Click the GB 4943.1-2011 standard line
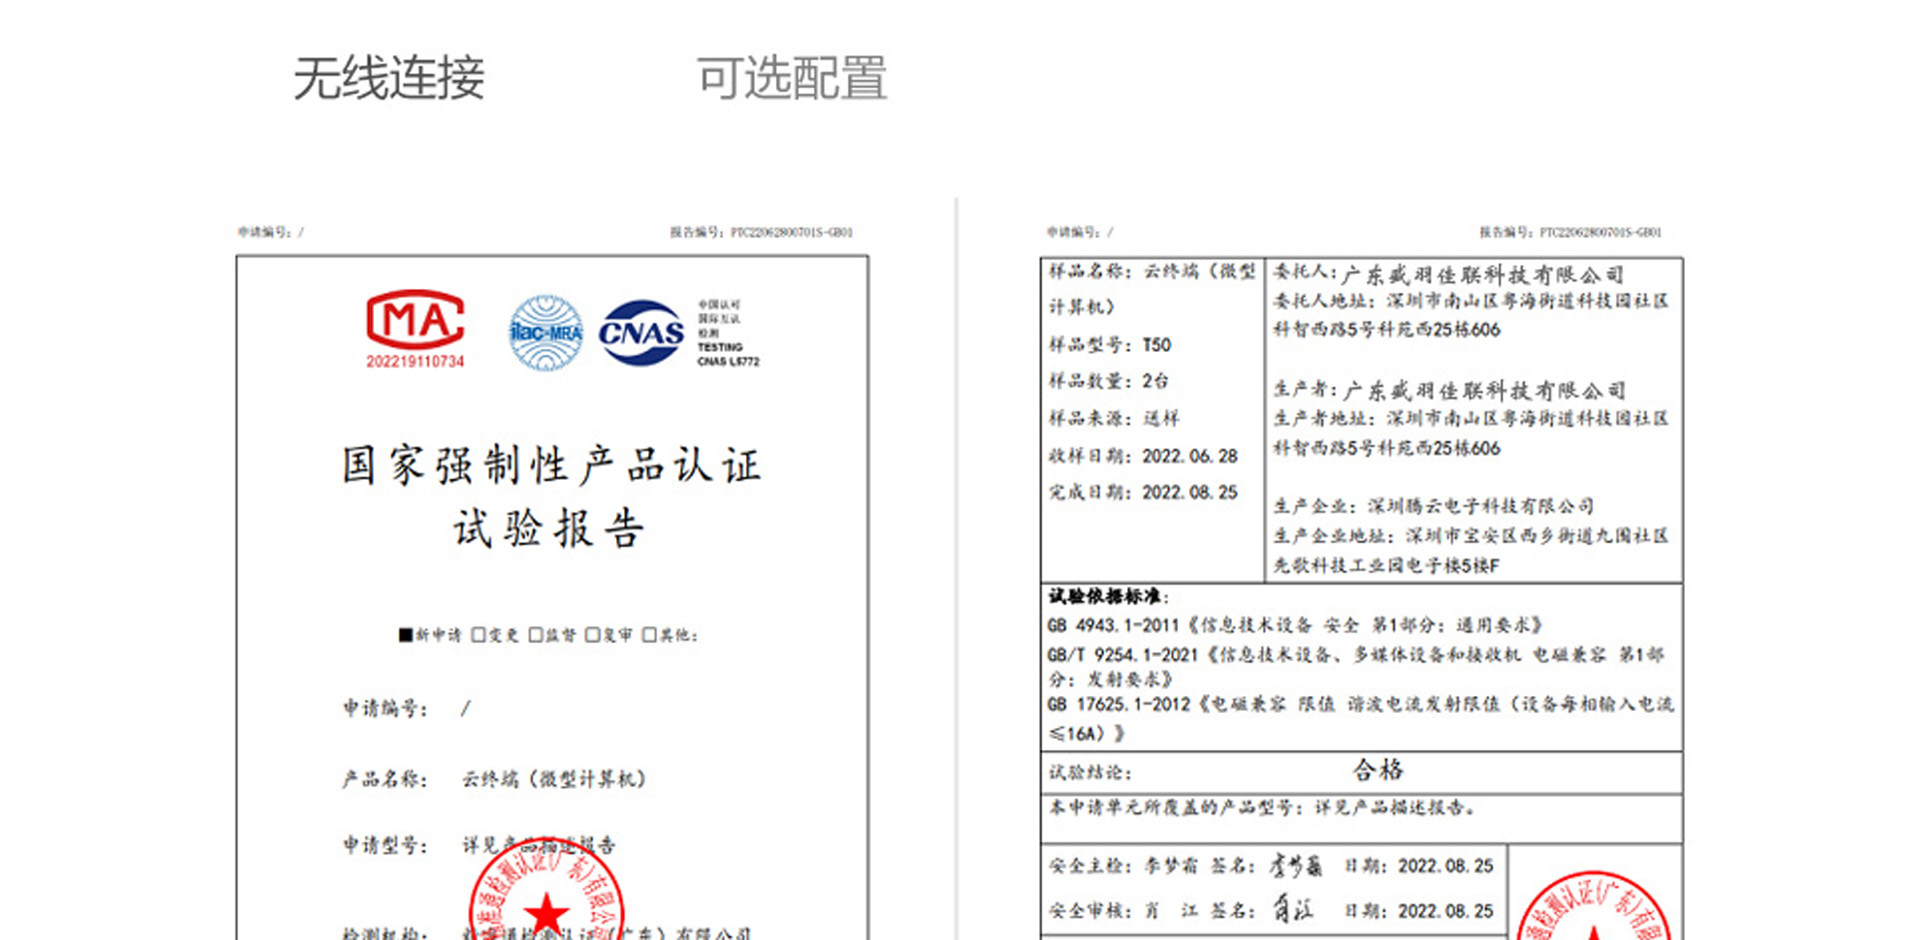The image size is (1916, 940). [x=1295, y=625]
